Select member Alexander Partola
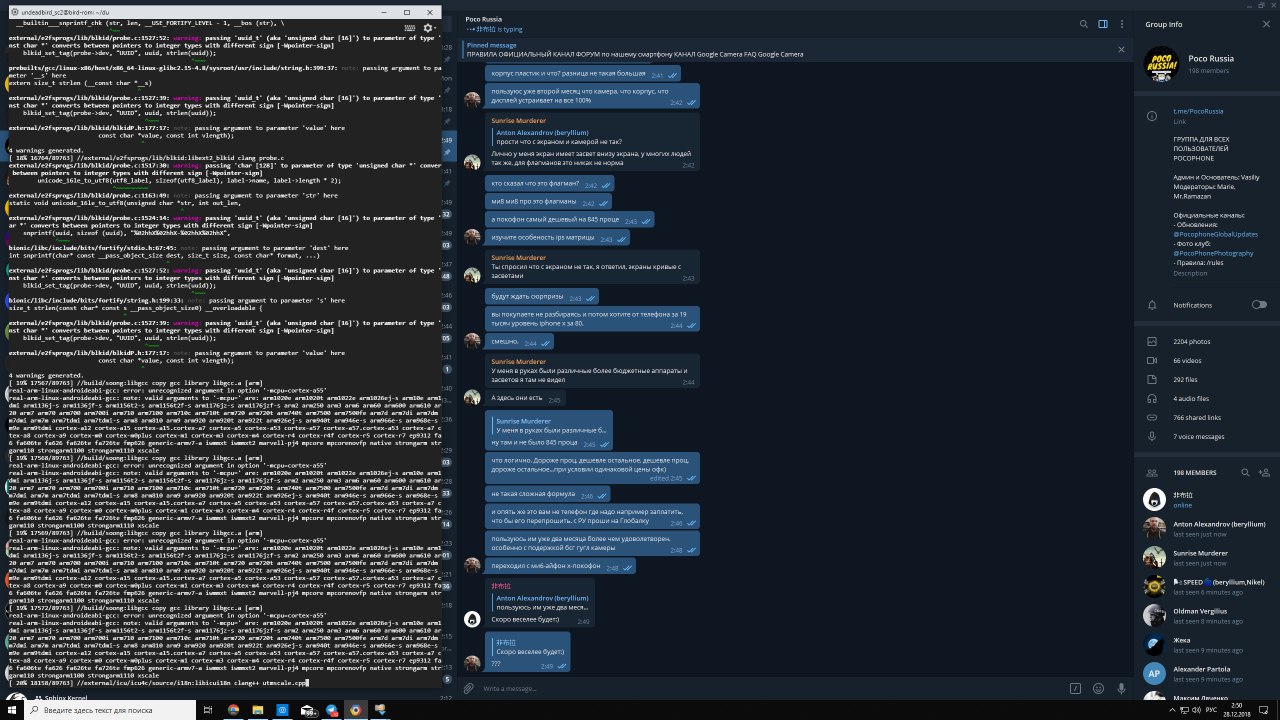The width and height of the screenshot is (1280, 720). click(1206, 673)
